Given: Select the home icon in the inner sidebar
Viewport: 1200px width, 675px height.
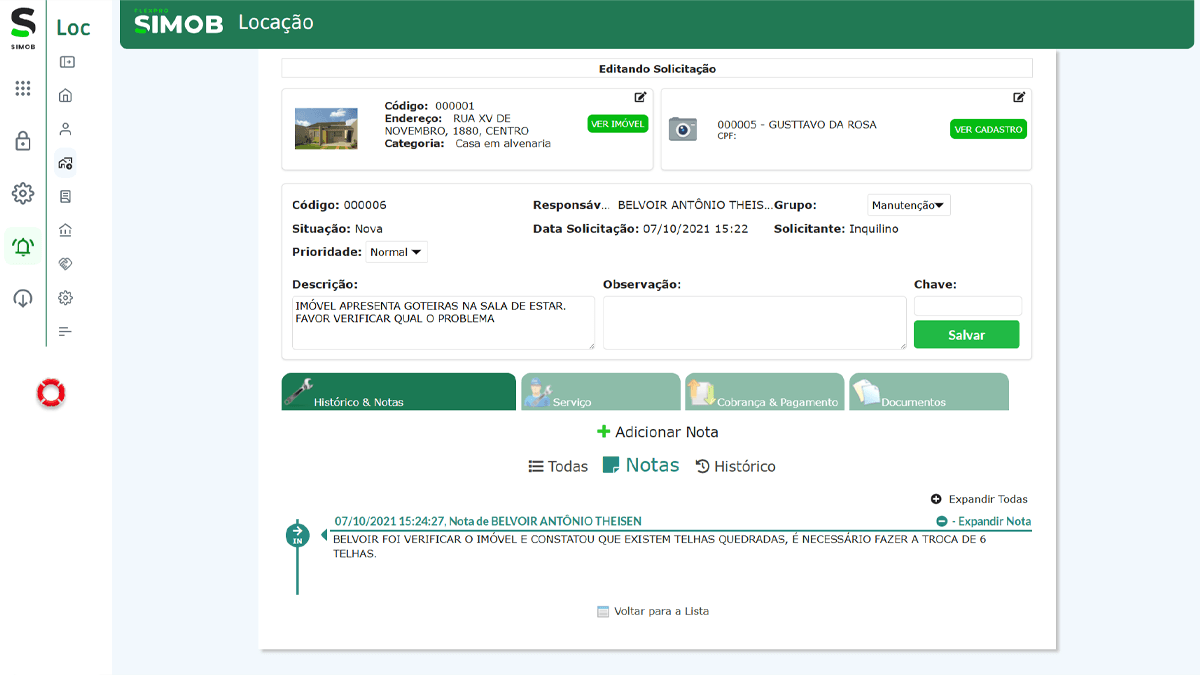Looking at the screenshot, I should pos(65,95).
